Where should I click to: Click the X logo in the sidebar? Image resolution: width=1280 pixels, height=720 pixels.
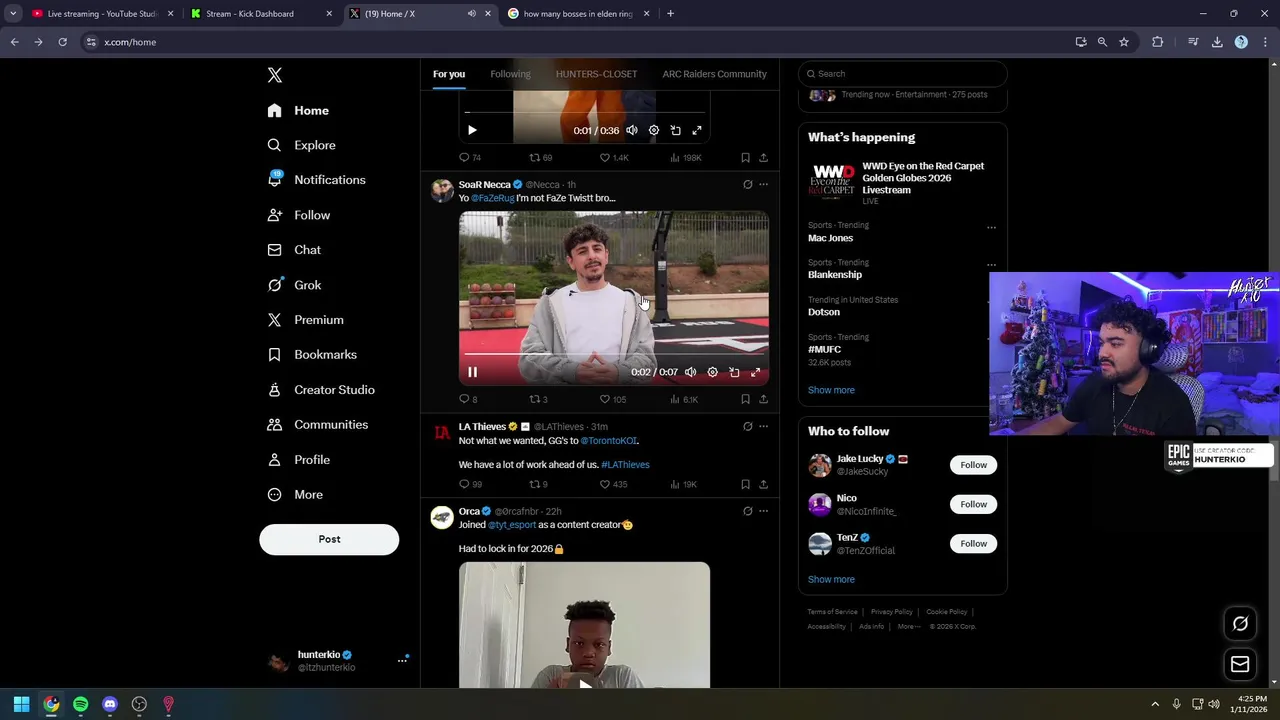[x=275, y=75]
